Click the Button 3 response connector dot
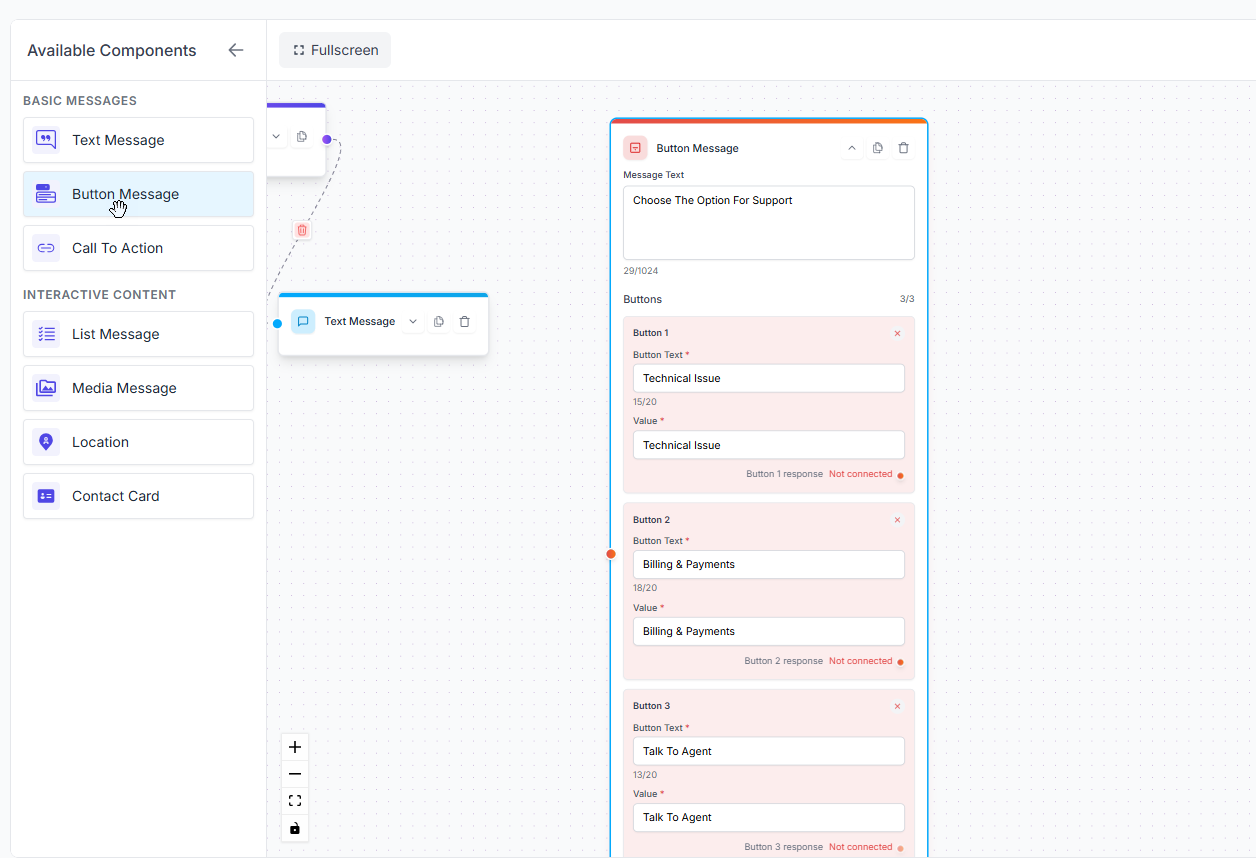 899,847
